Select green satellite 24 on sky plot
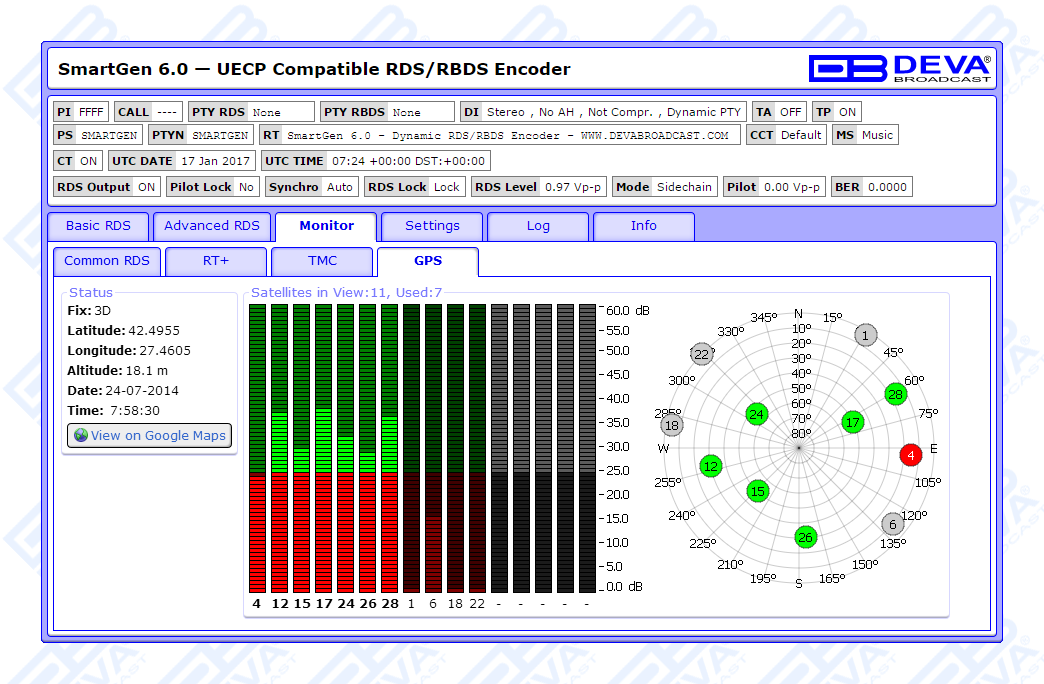Viewport: 1044px width, 684px height. (x=756, y=414)
